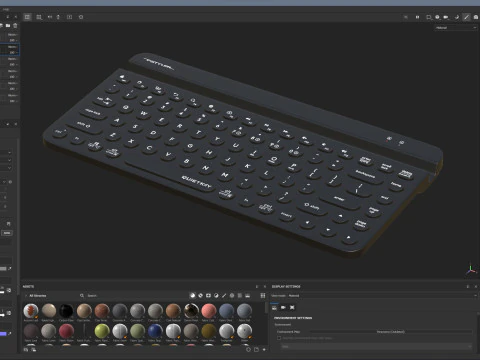
Task: Filter assets by filters half-circle icon
Action: [216, 296]
